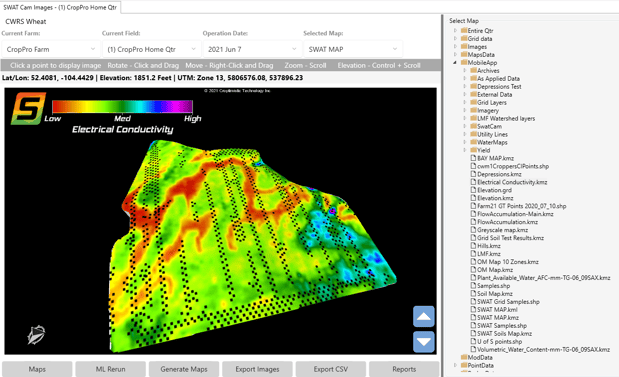Select the Electrical Conductivity.kmz file
Screen dimensions: 619x377
click(512, 182)
